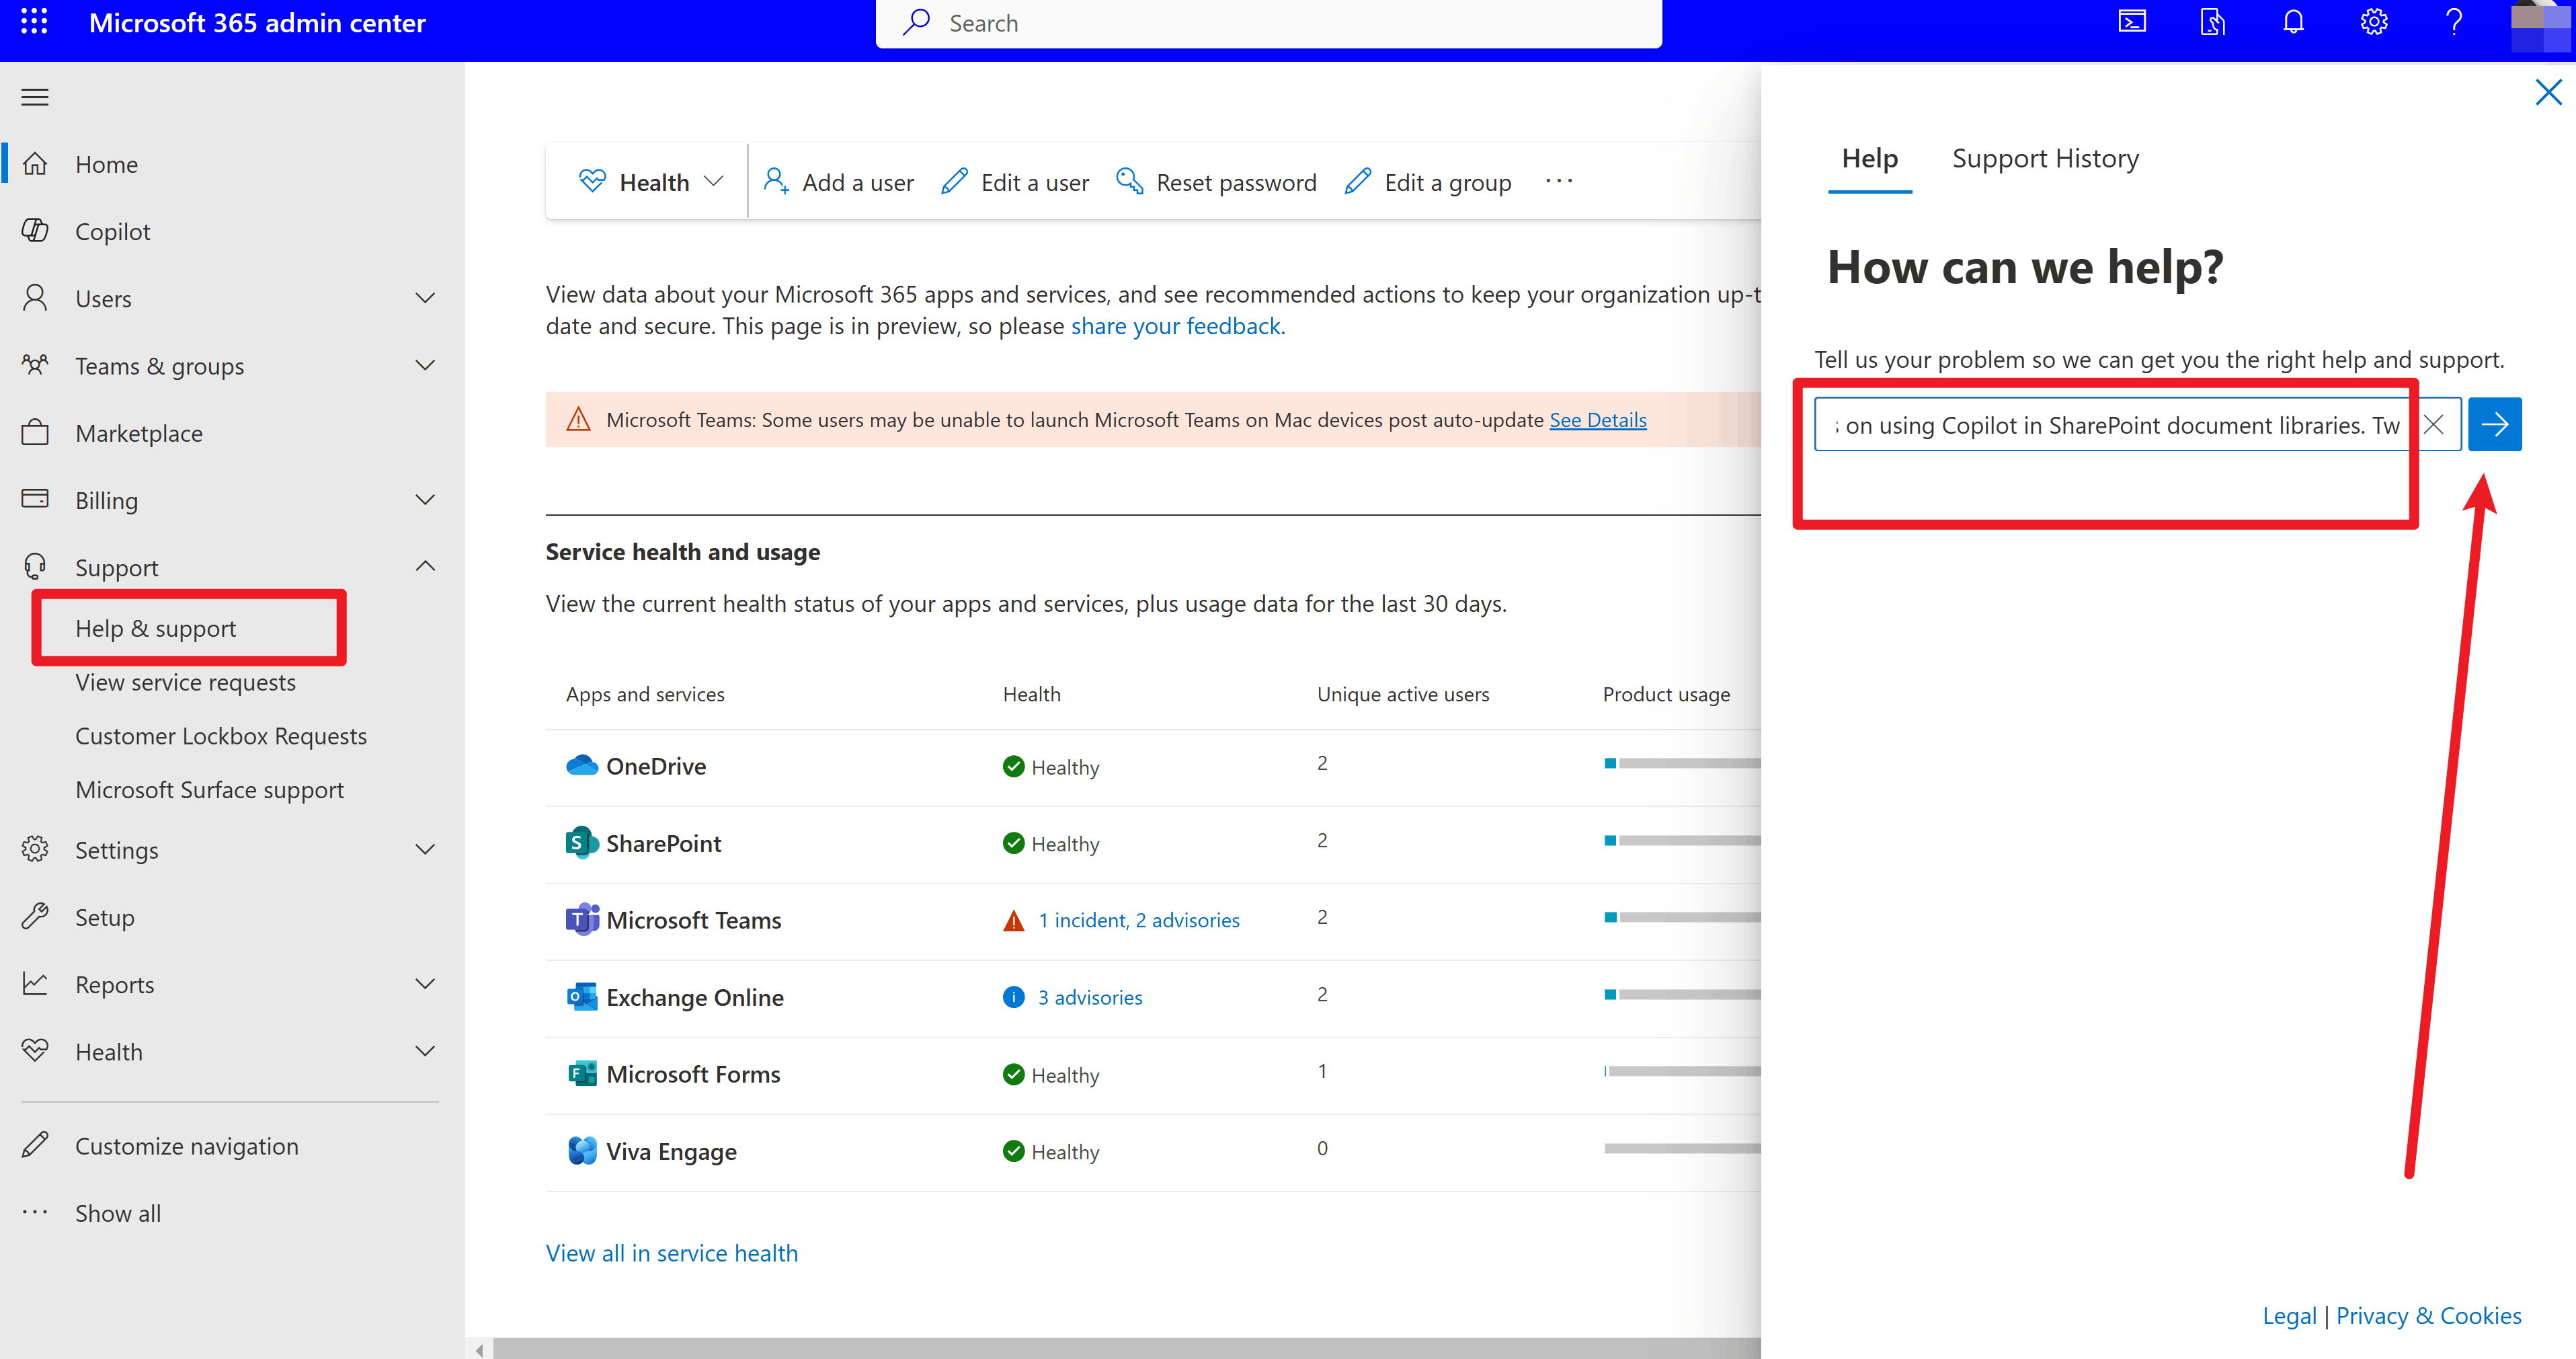Viewport: 2576px width, 1359px height.
Task: Click the Microsoft Forms app icon
Action: 581,1074
